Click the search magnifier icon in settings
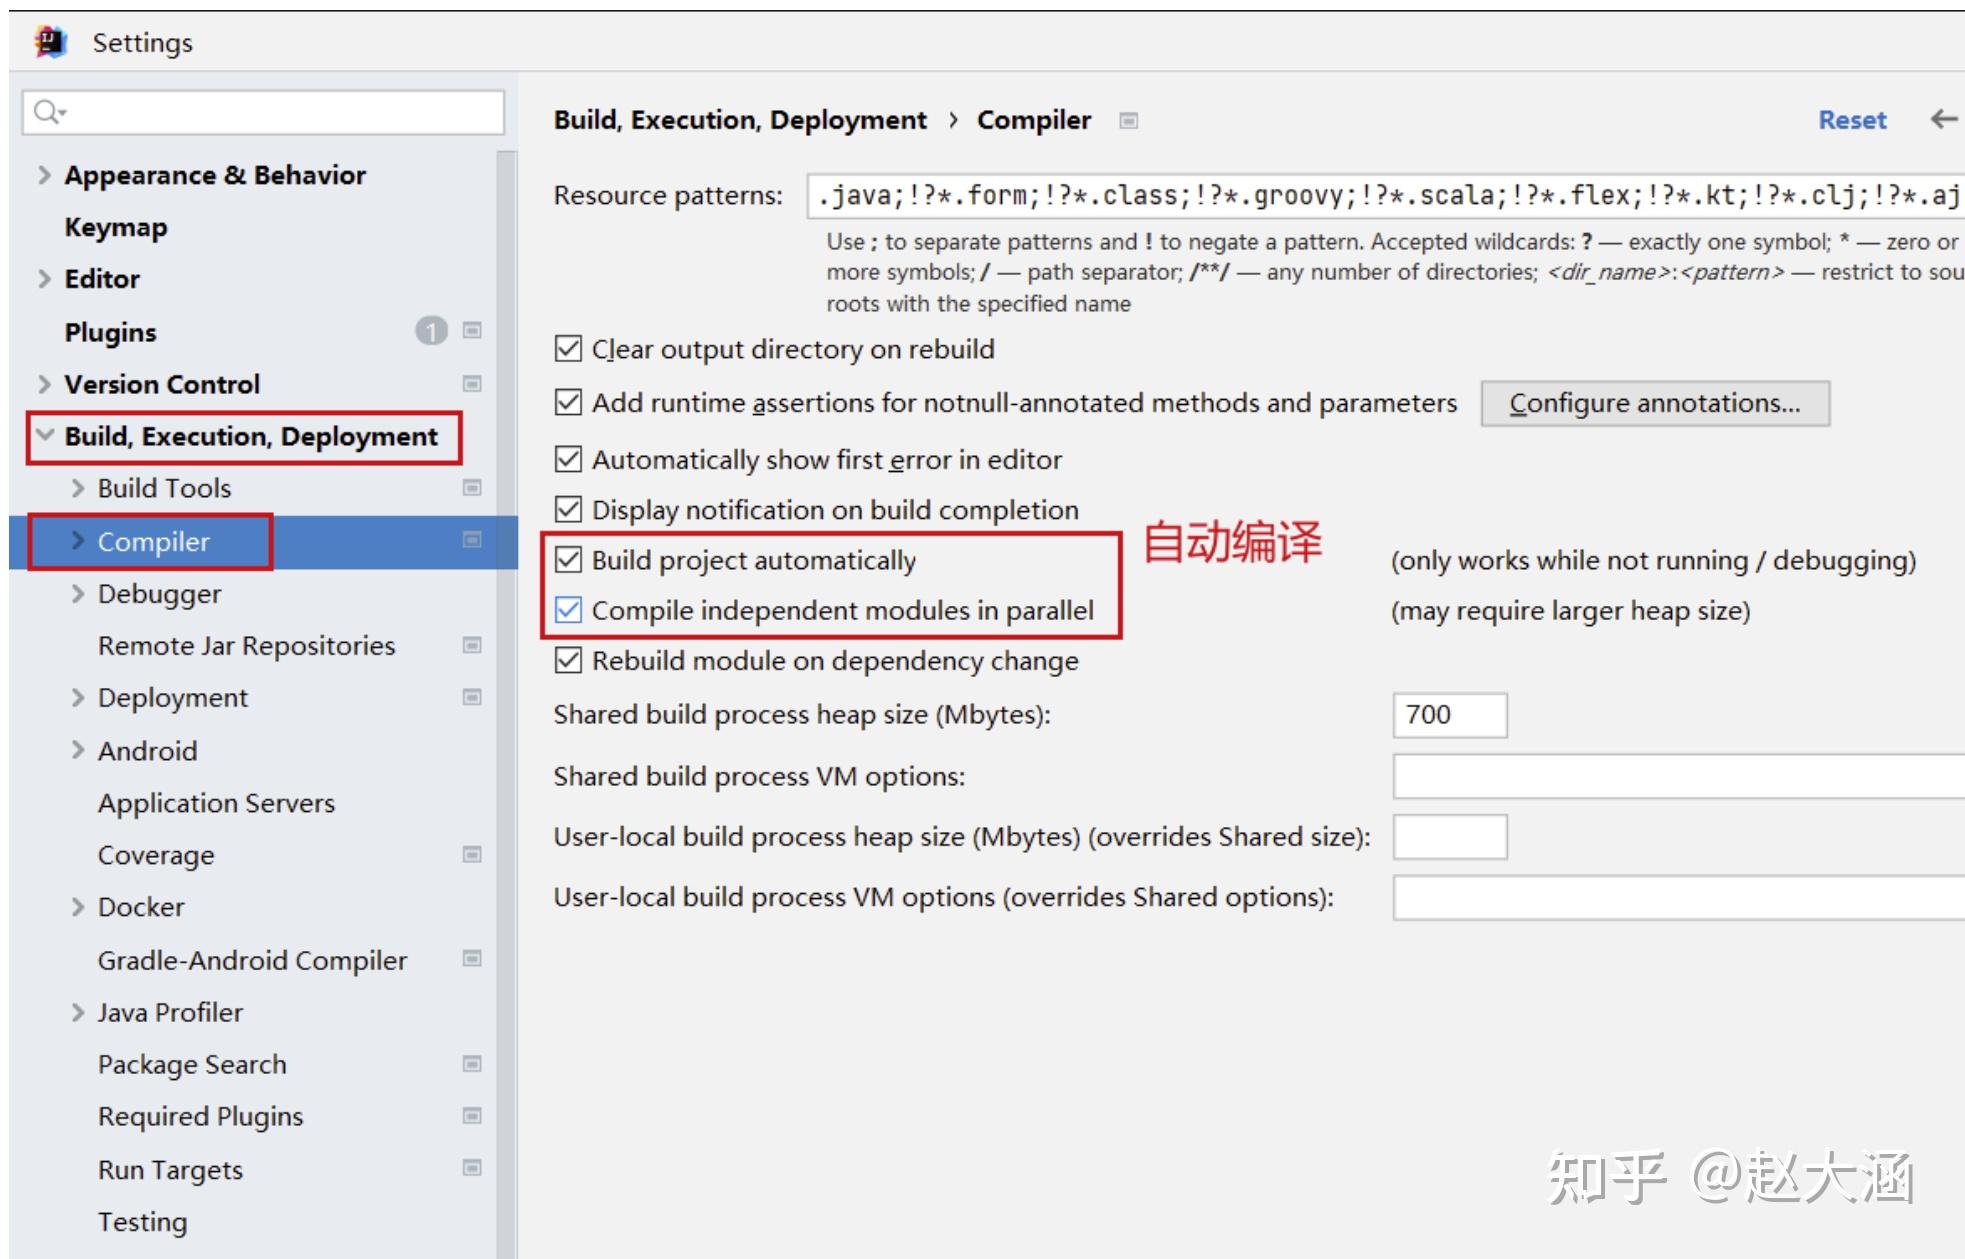Screen dimensions: 1965x1259 coord(47,112)
